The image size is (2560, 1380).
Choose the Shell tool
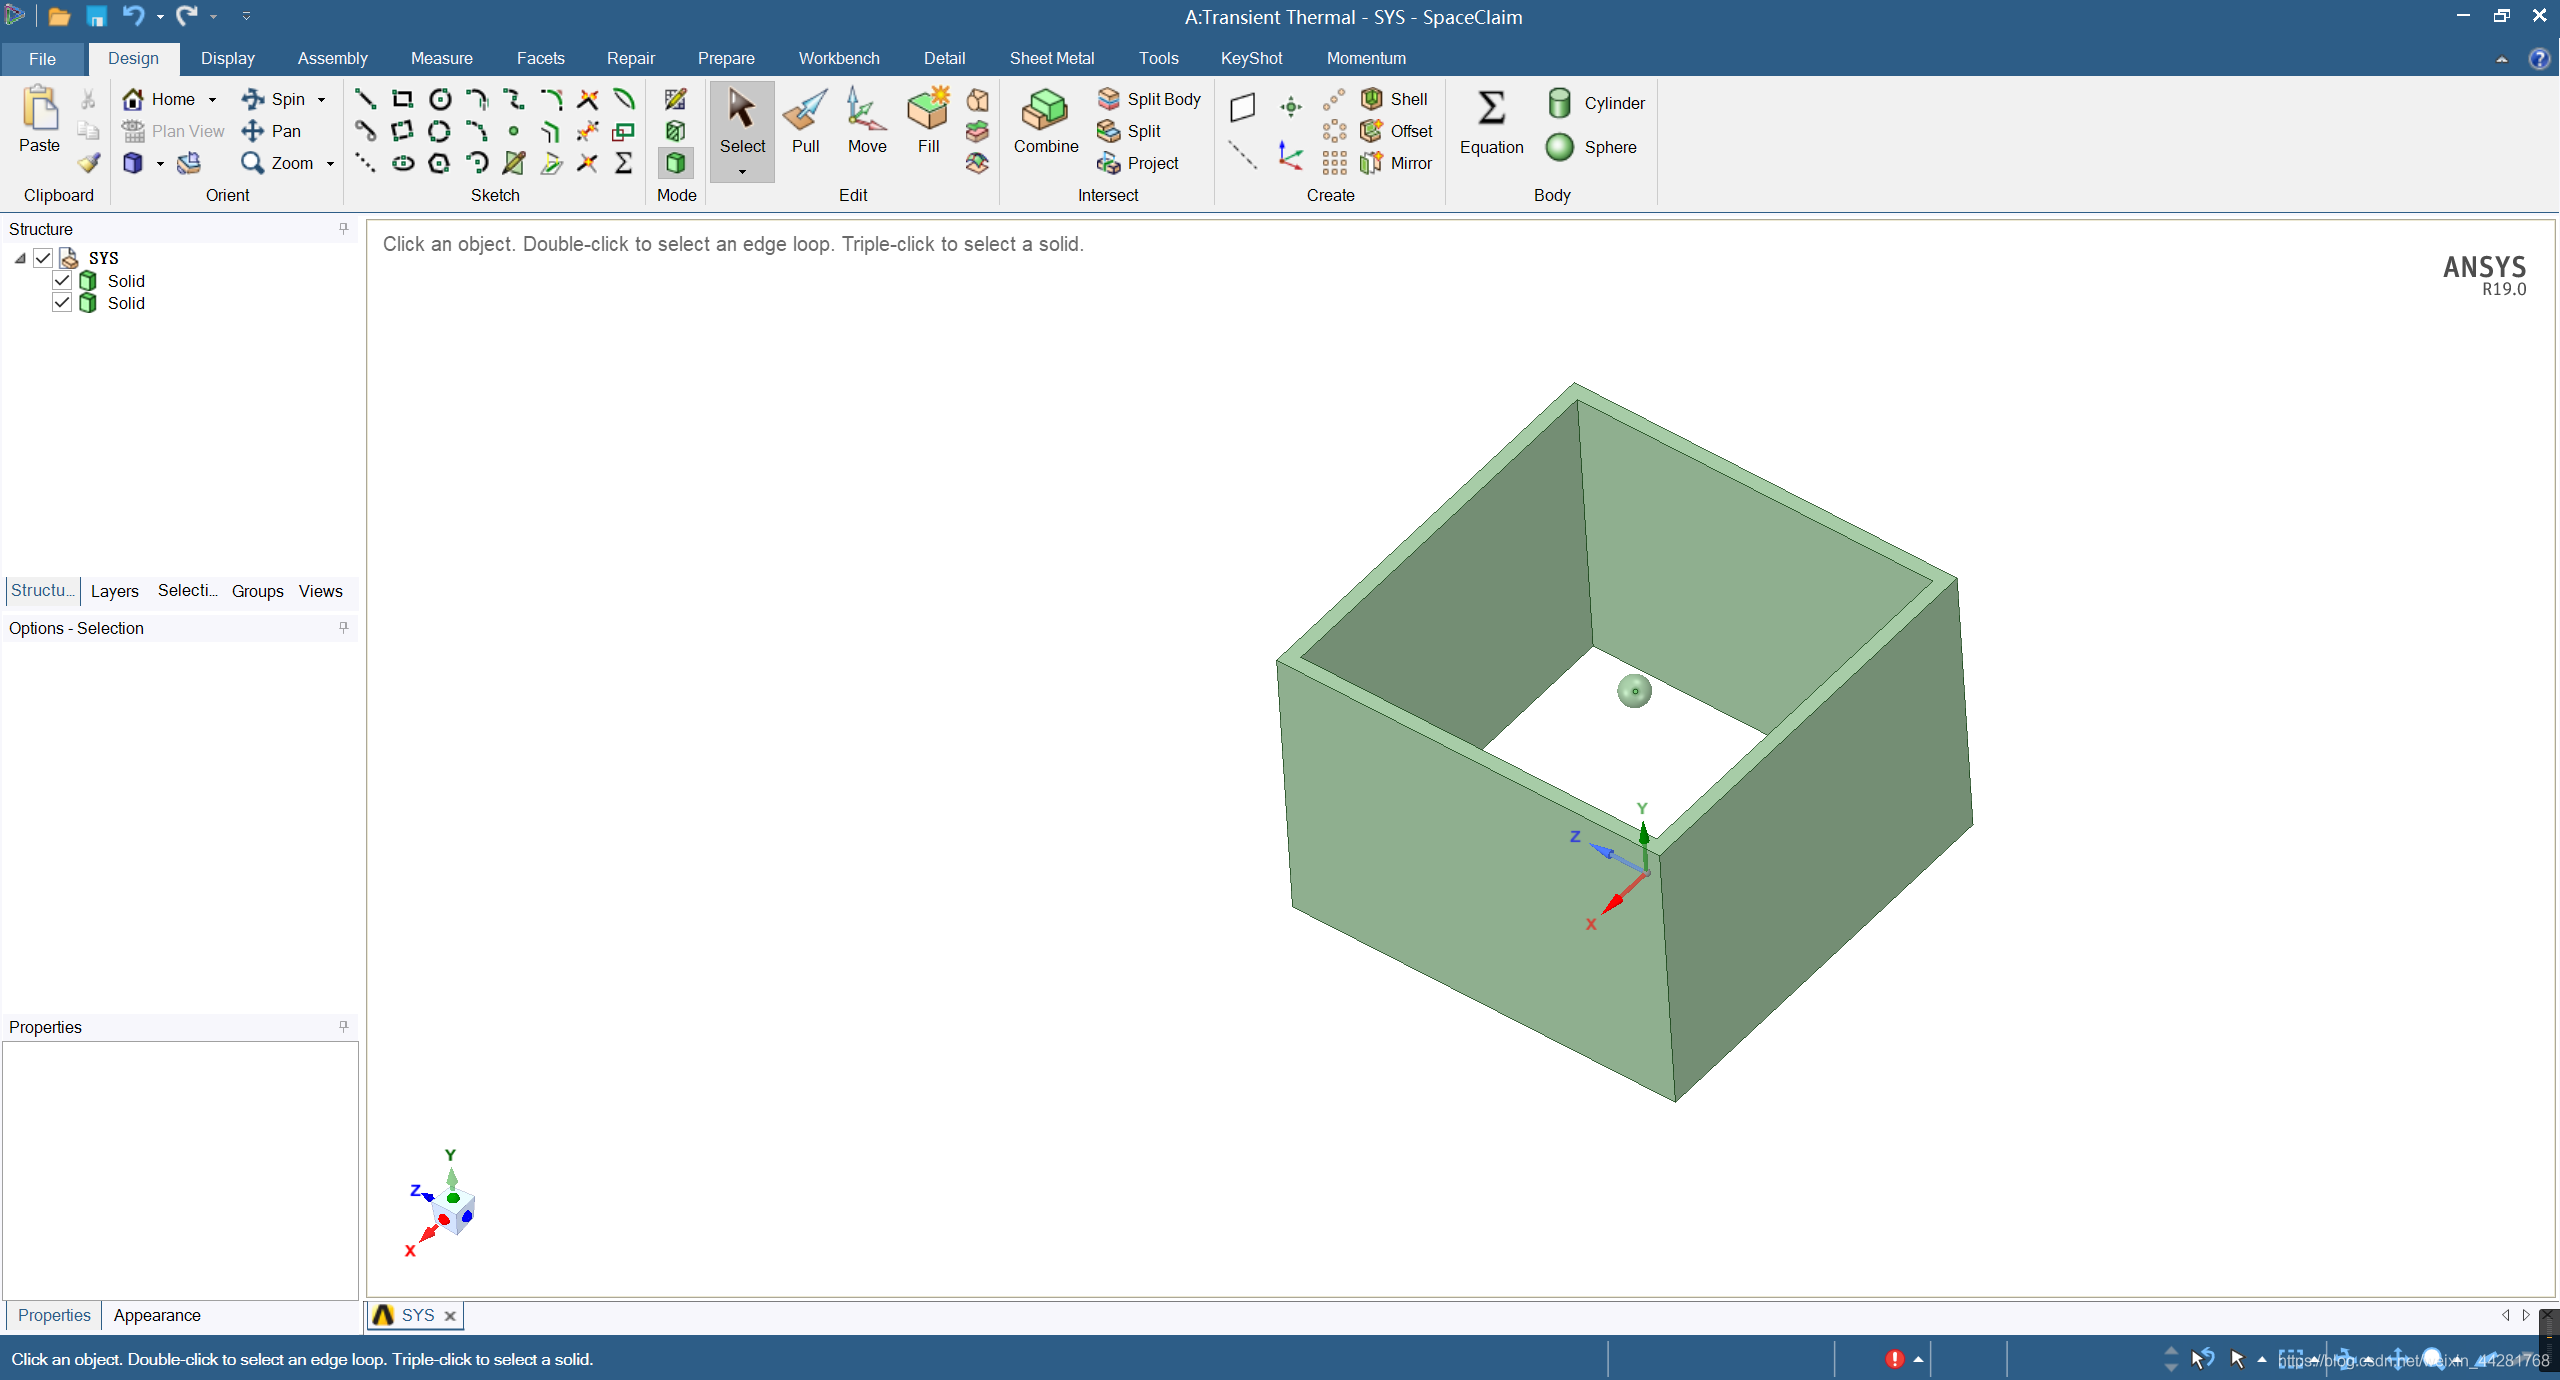point(1395,99)
